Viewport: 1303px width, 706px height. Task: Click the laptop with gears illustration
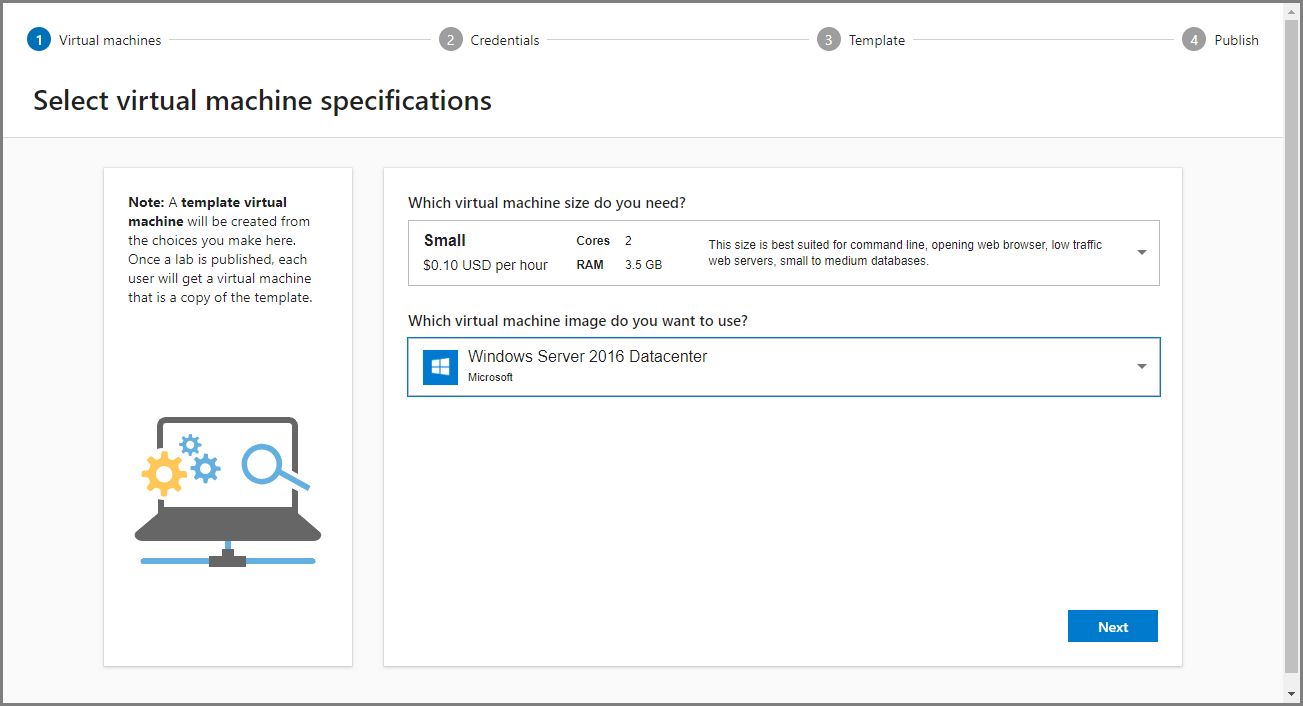coord(228,492)
